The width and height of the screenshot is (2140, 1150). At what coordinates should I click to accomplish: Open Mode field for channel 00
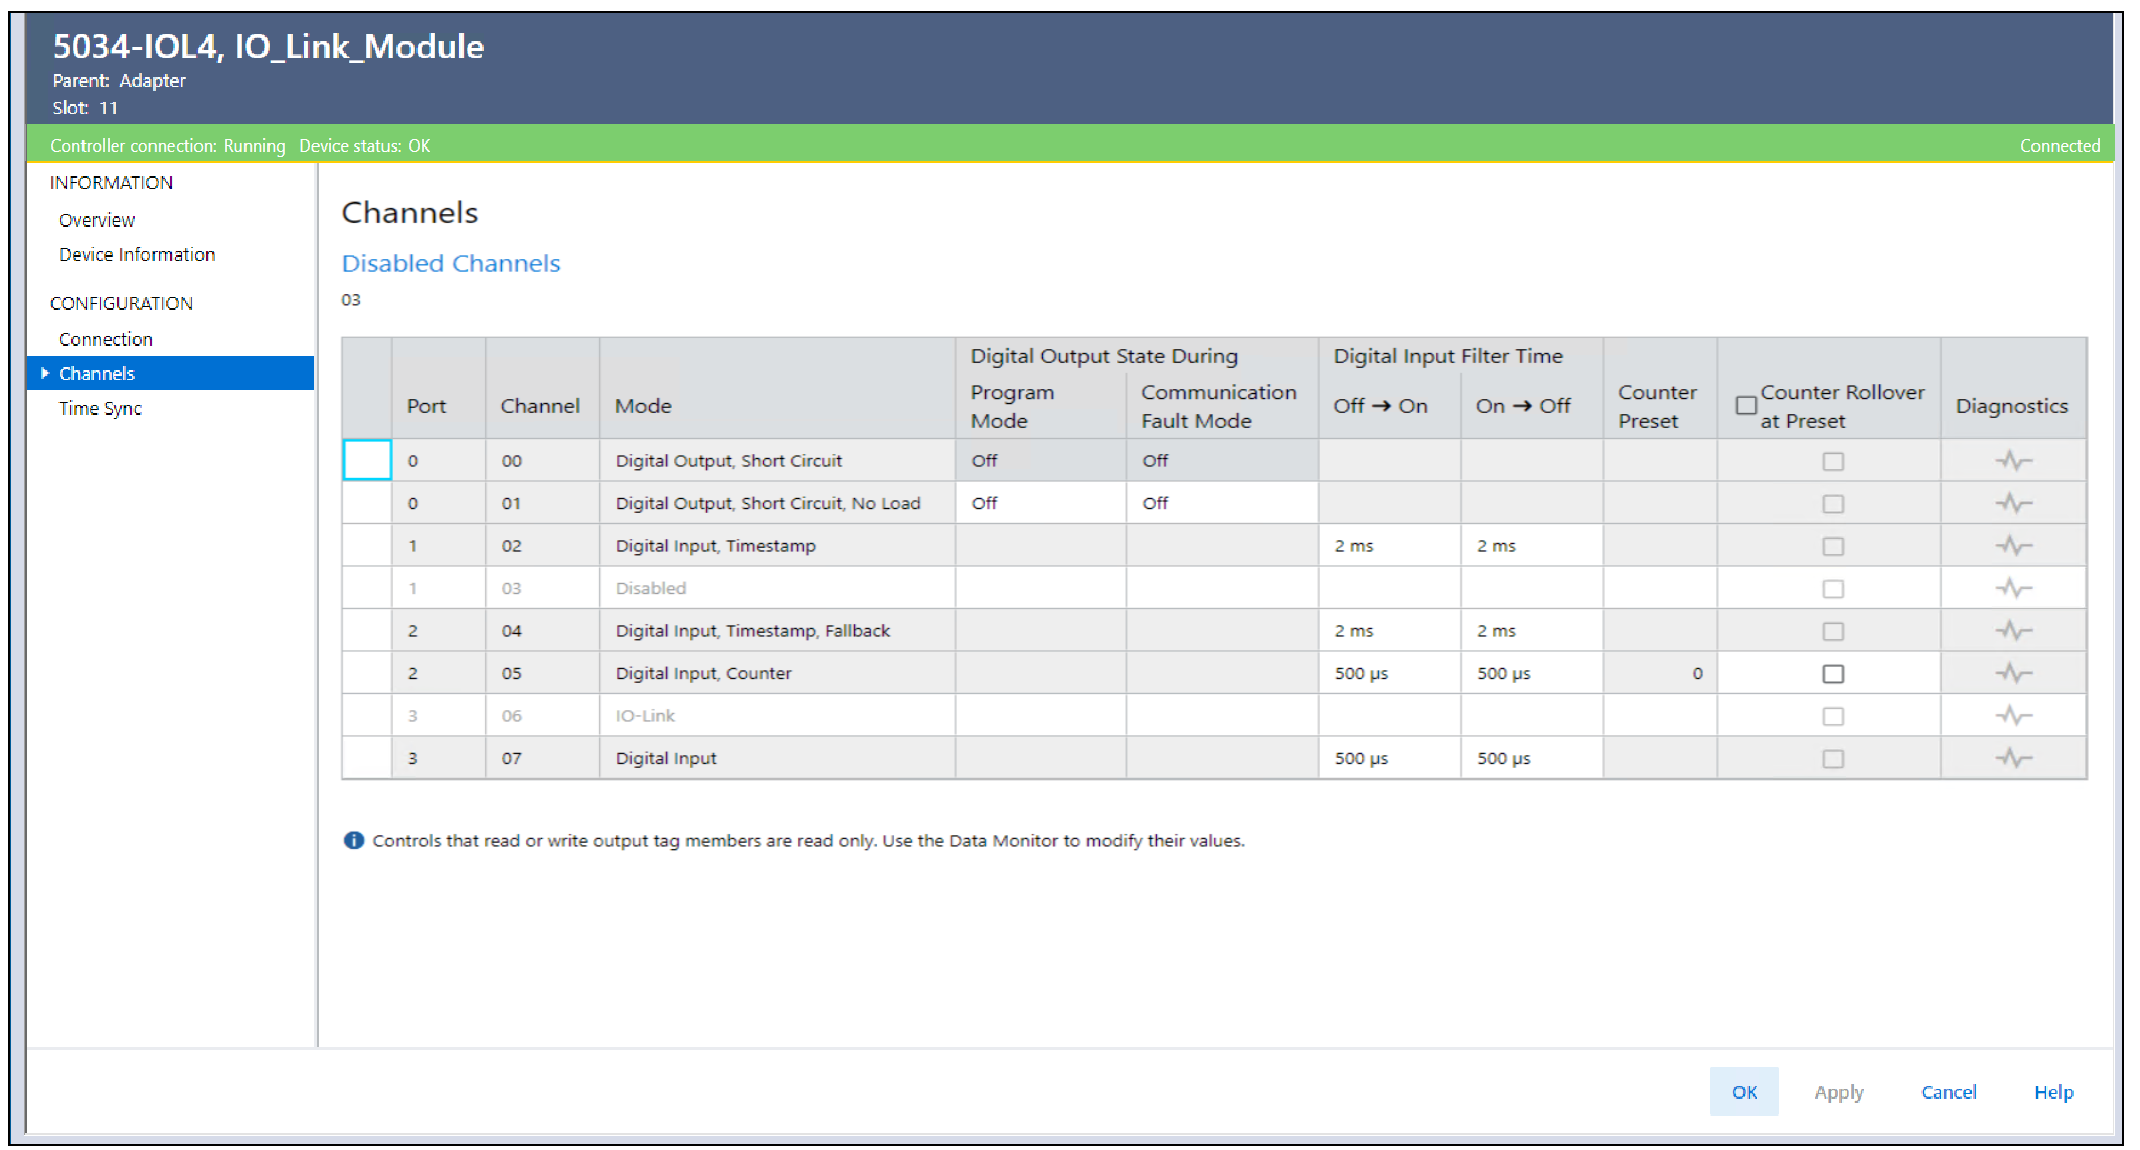(x=777, y=460)
